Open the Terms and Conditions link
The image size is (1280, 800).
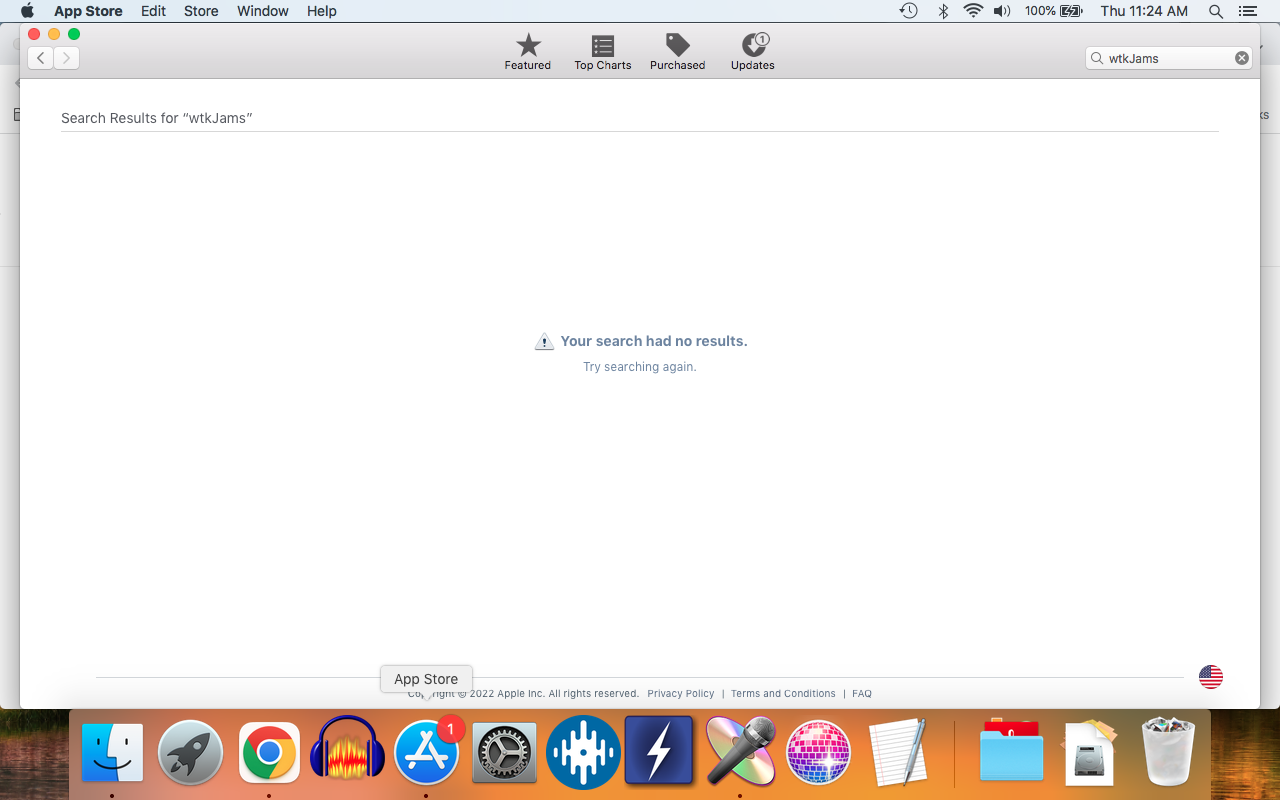click(783, 694)
